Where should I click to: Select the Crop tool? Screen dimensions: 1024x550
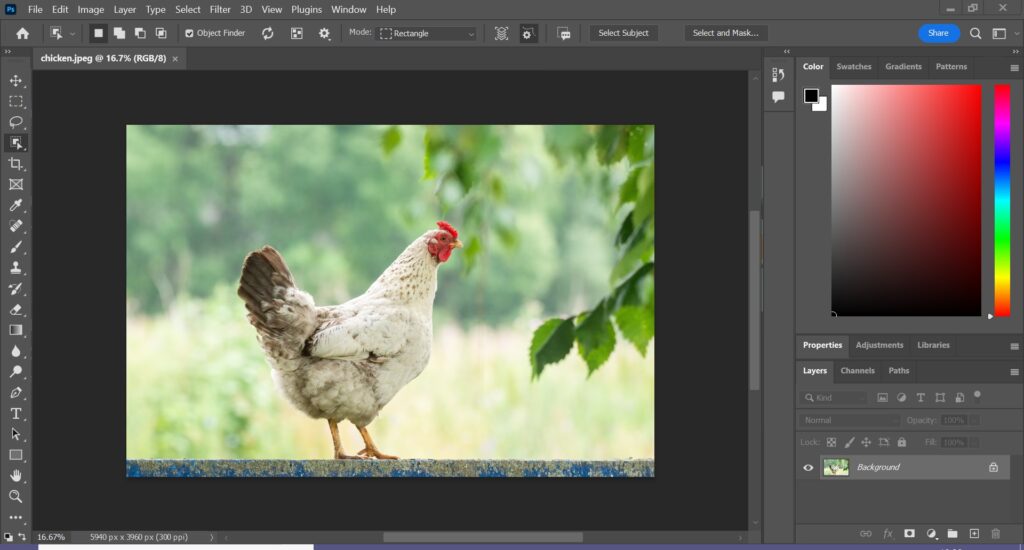16,163
